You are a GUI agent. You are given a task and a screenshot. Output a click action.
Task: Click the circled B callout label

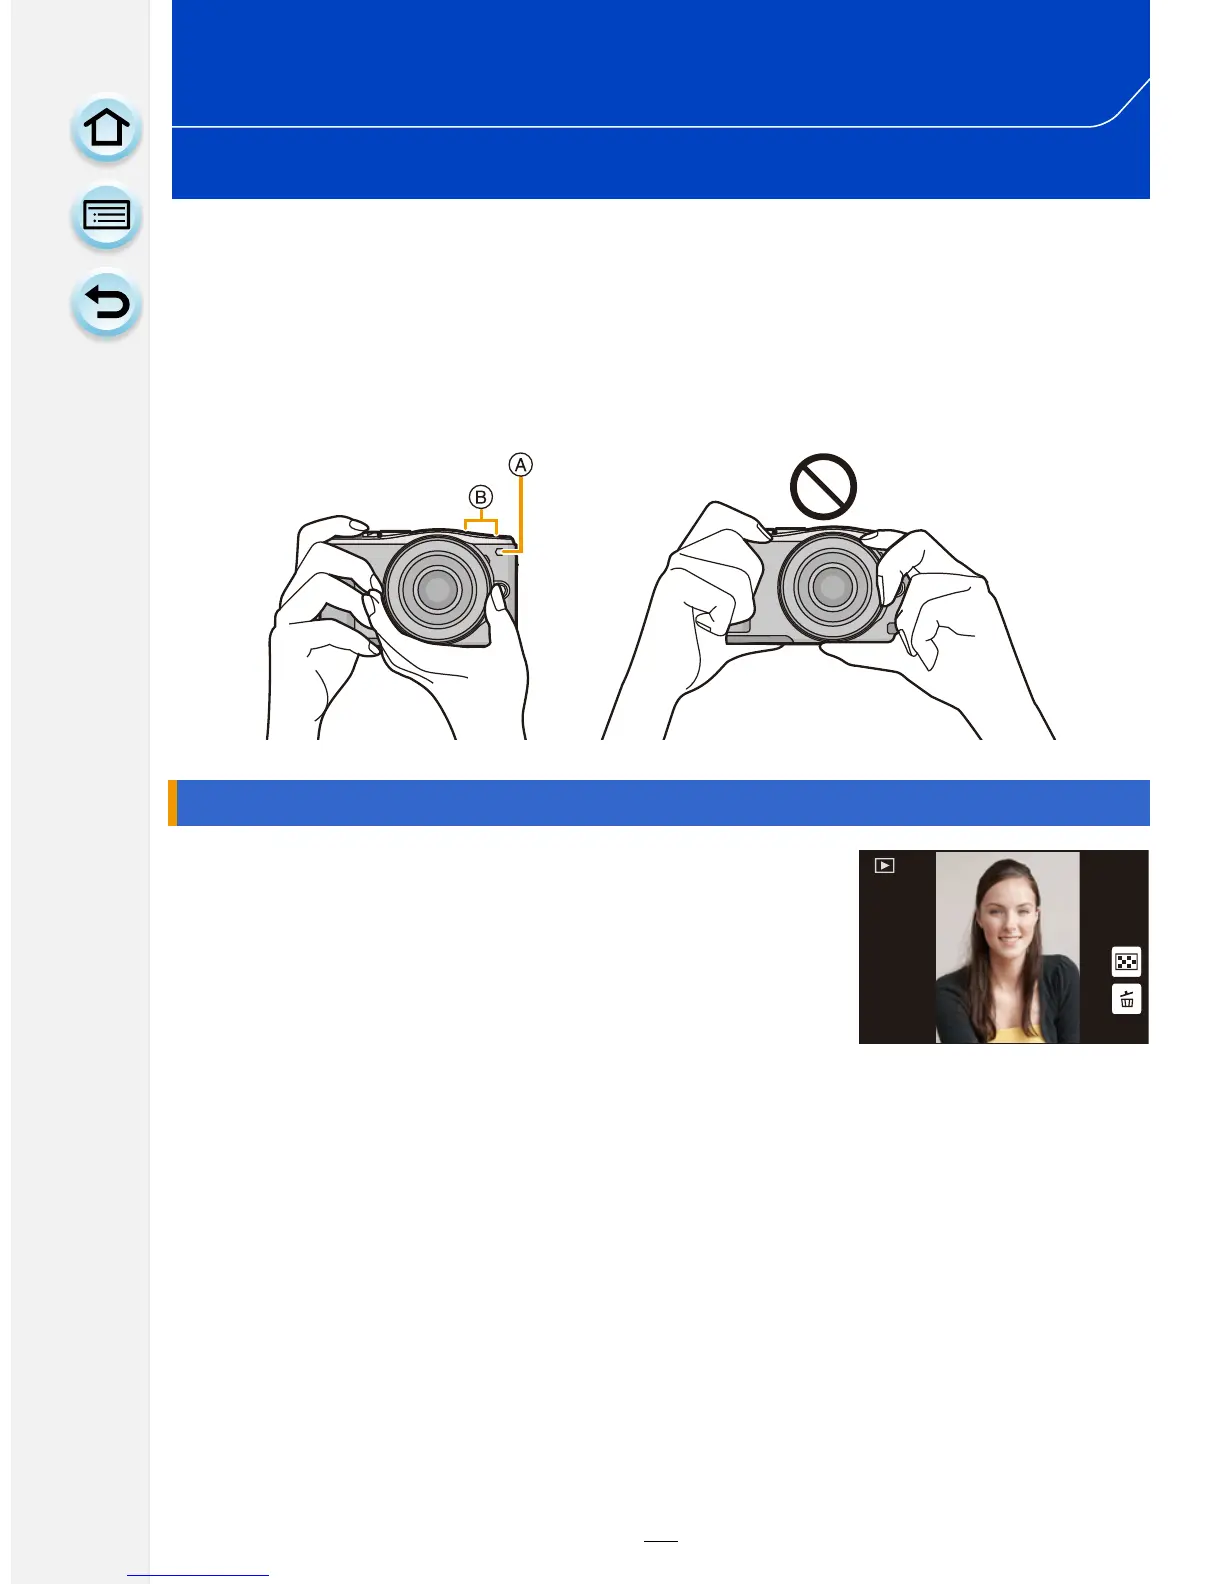(481, 497)
